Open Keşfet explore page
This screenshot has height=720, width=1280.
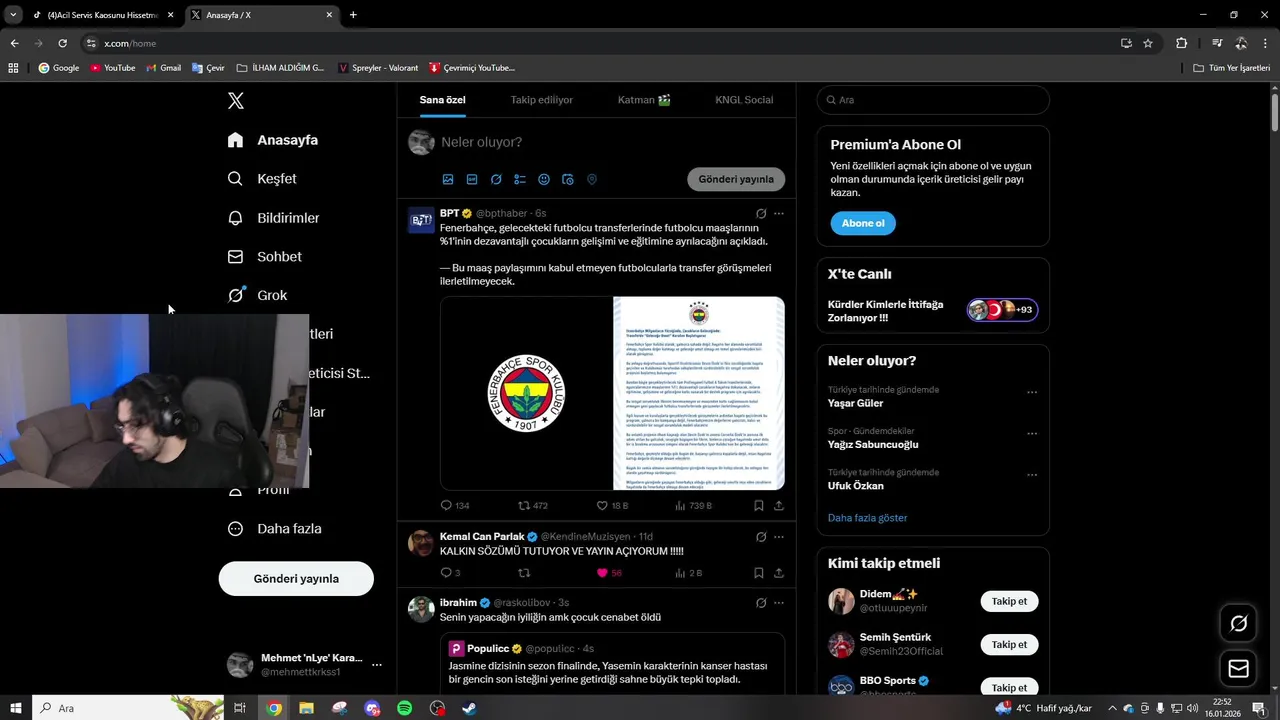tap(262, 179)
